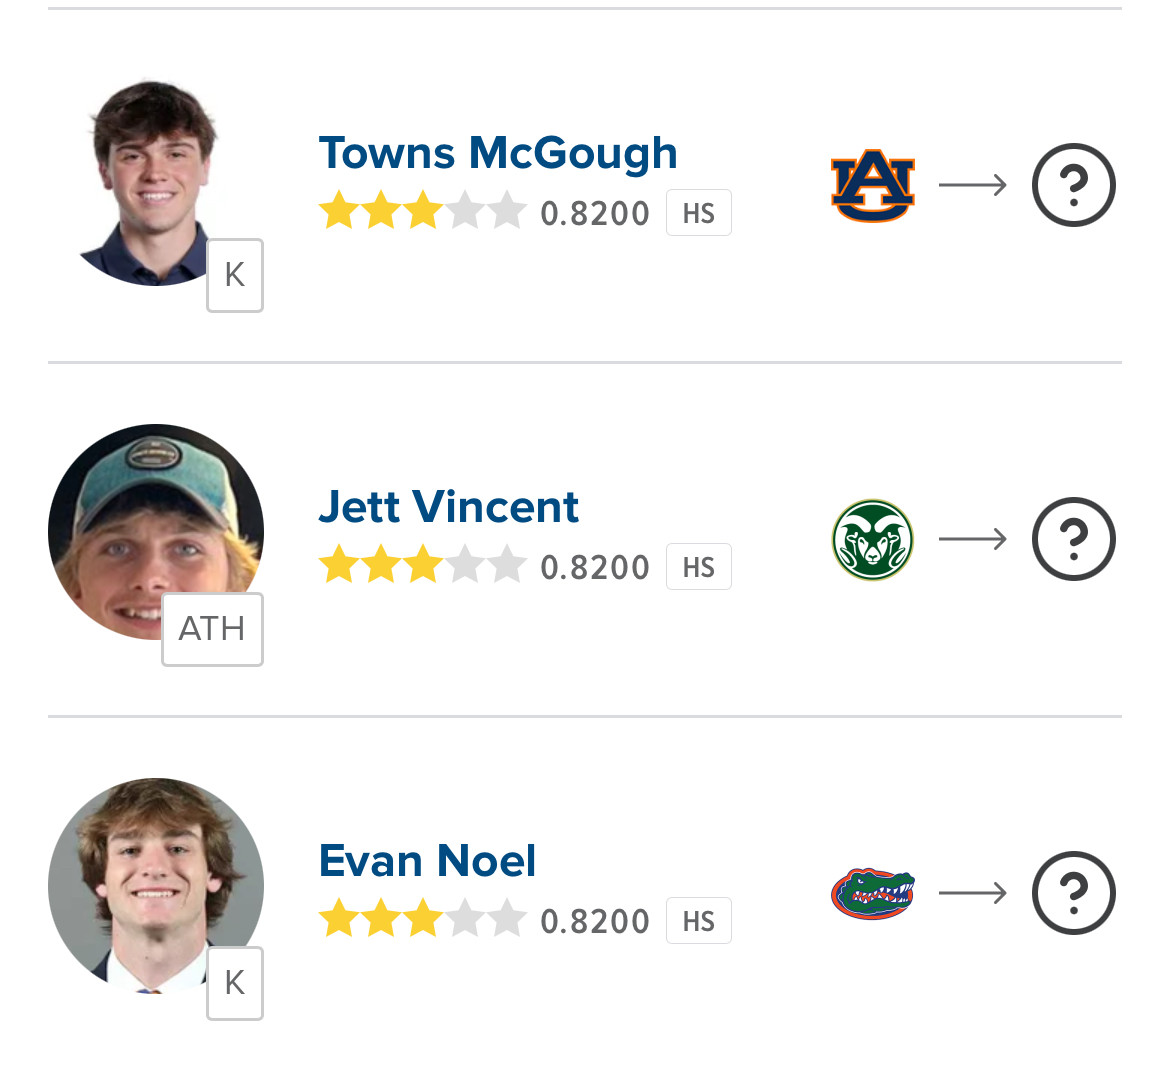Screen dimensions: 1170x1068
Task: Click the HS badge for Evan Noel
Action: point(698,921)
